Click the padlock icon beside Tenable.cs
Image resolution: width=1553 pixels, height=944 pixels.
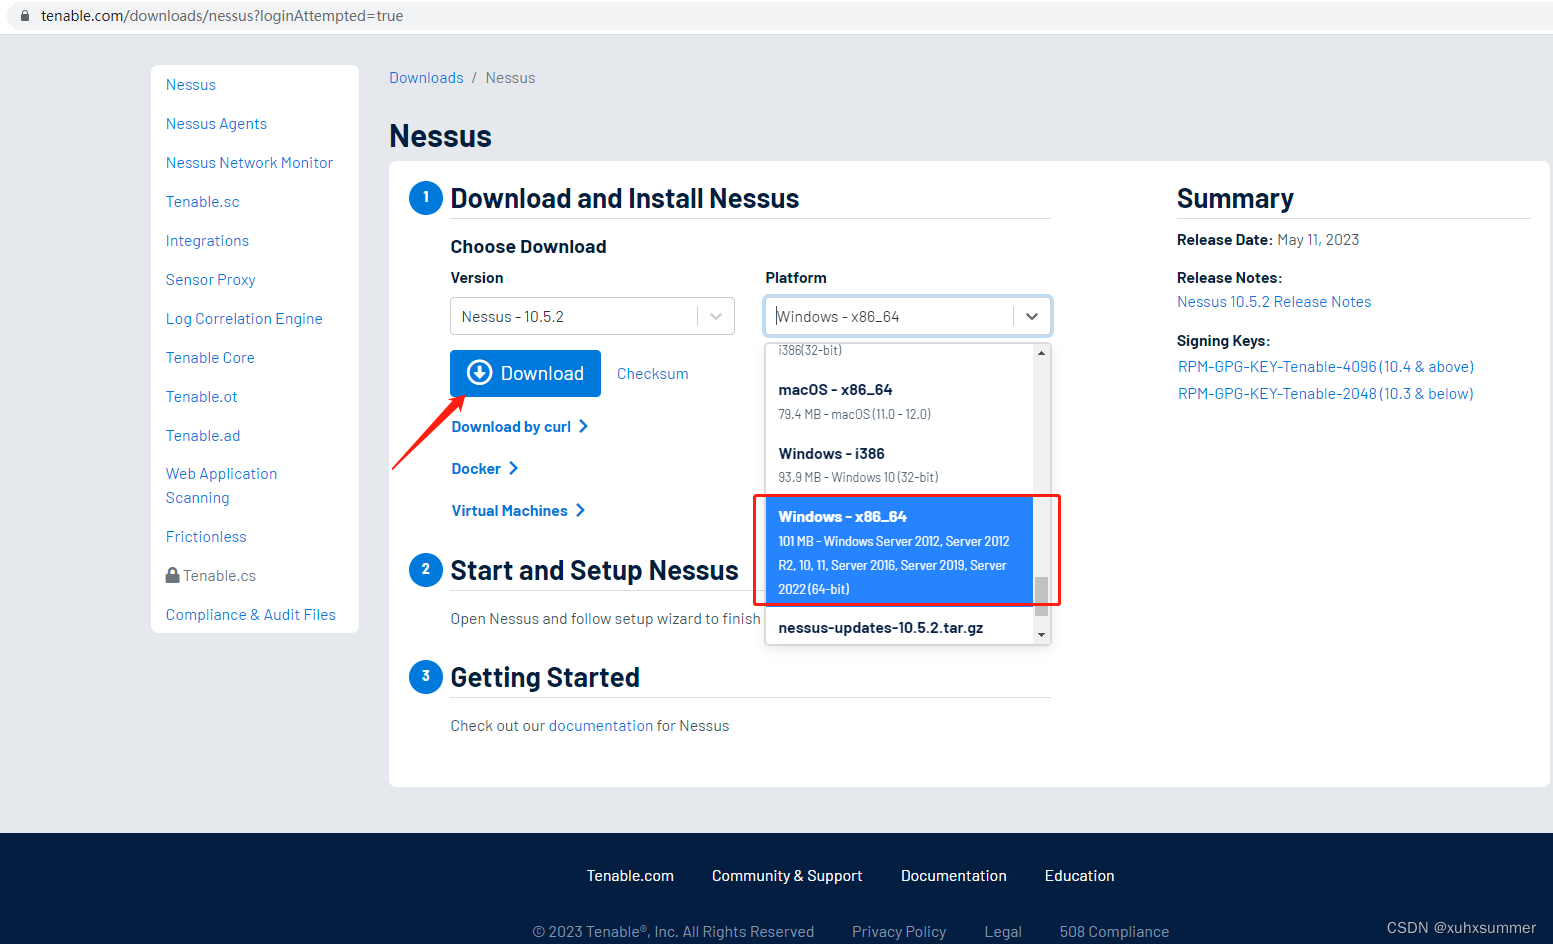pos(172,575)
